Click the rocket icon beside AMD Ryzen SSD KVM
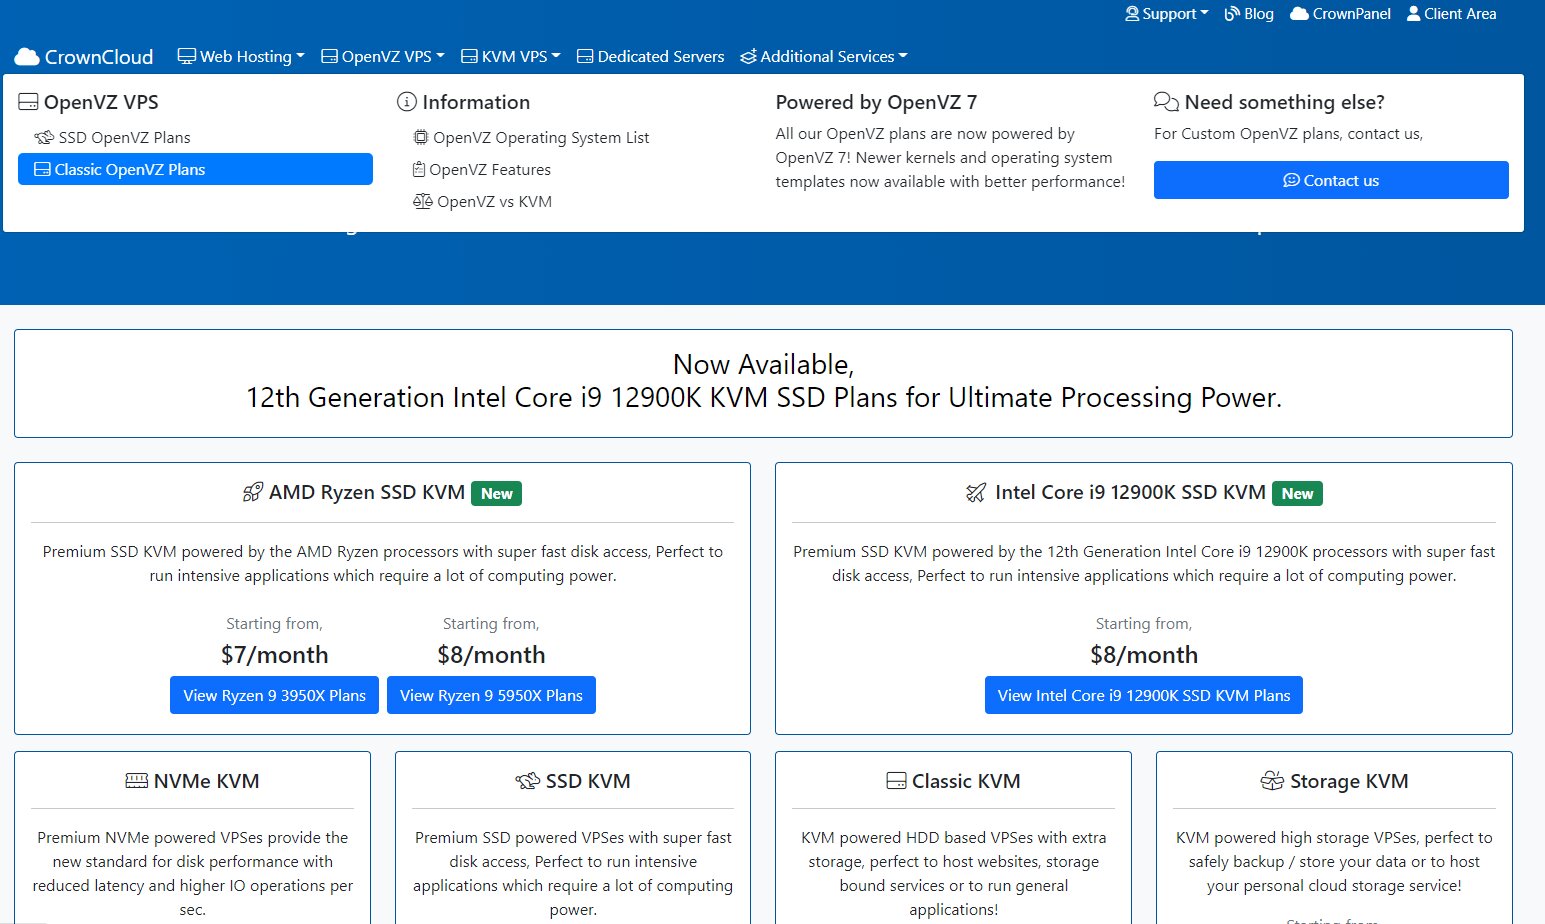The height and width of the screenshot is (924, 1545). pyautogui.click(x=253, y=493)
